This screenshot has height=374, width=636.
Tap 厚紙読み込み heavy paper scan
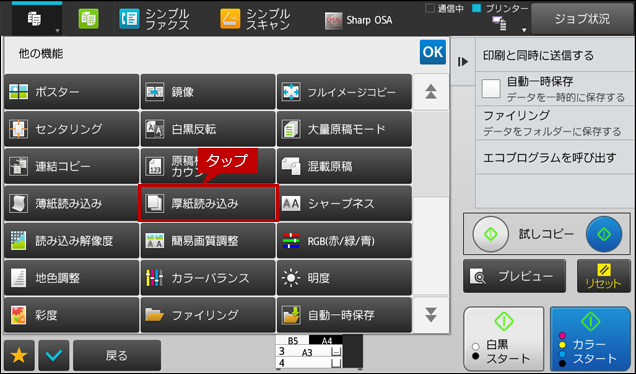point(208,203)
